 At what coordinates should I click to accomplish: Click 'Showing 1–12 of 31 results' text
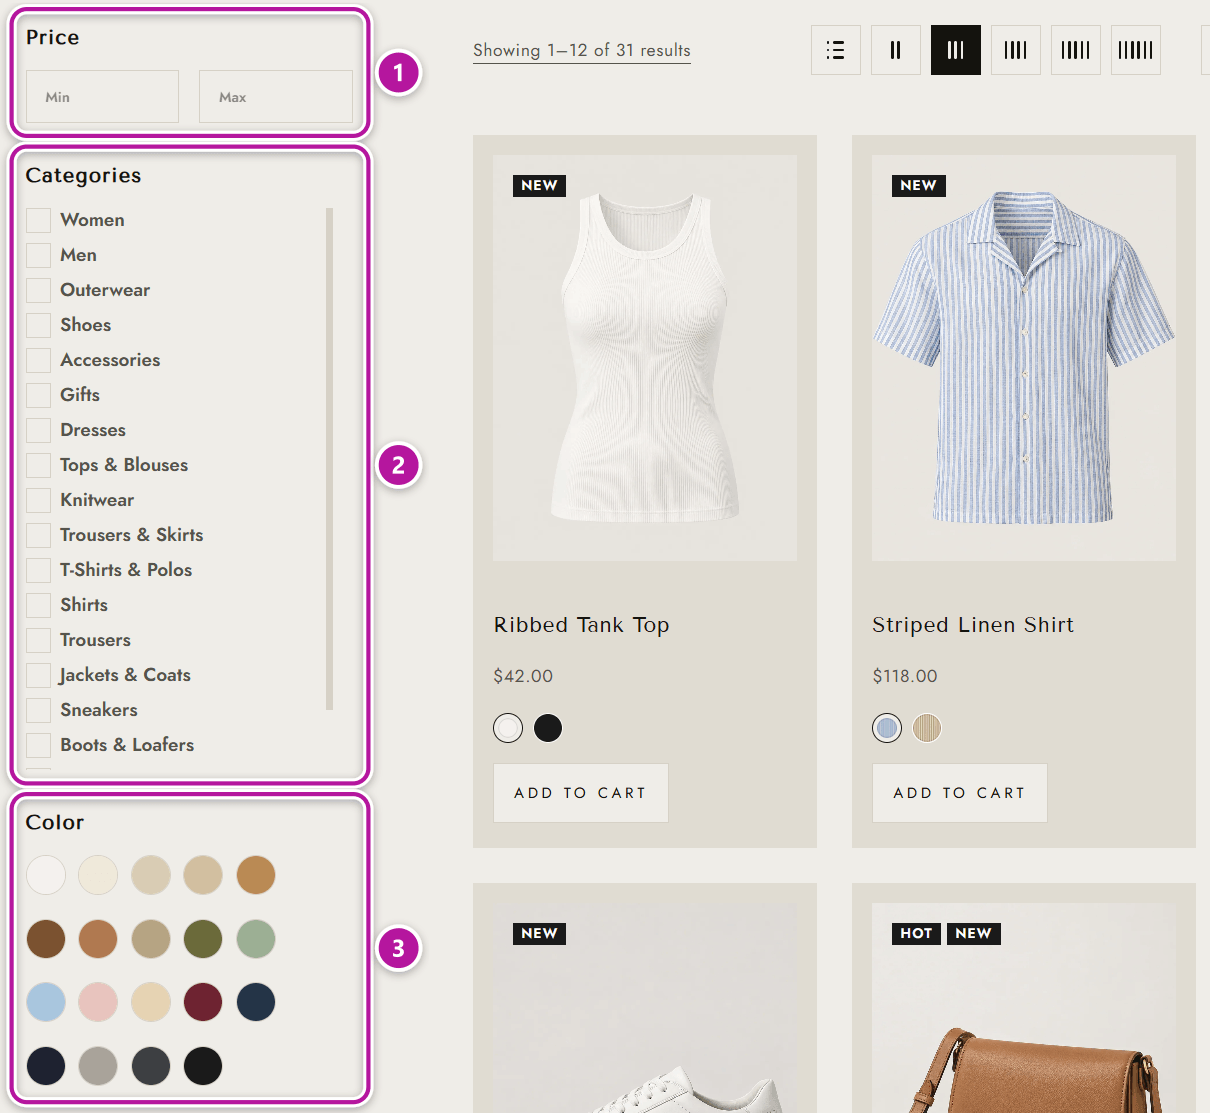(582, 50)
